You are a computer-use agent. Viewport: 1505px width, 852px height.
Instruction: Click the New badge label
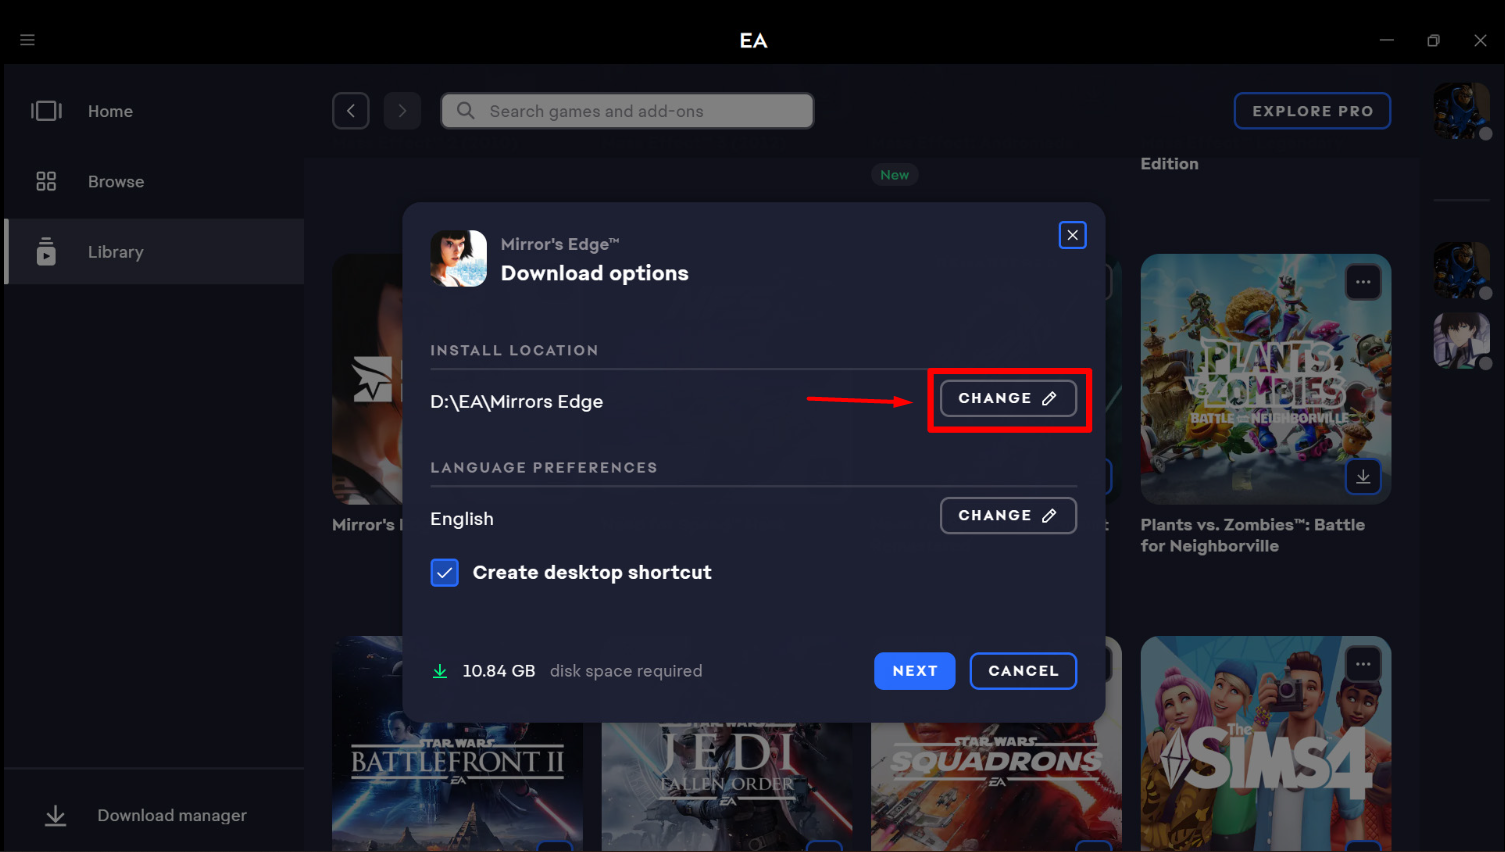pos(894,175)
